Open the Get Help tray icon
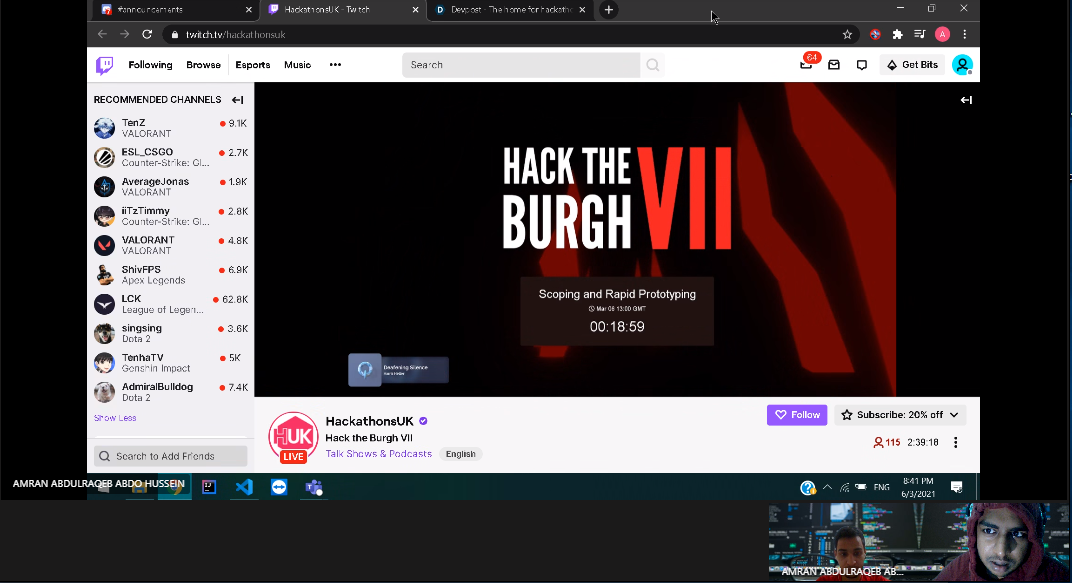This screenshot has height=583, width=1072. [x=807, y=487]
